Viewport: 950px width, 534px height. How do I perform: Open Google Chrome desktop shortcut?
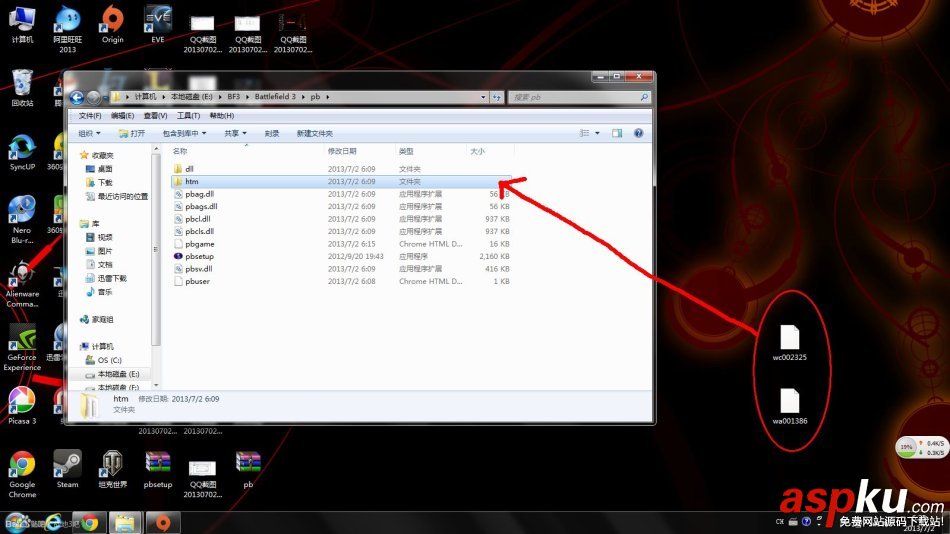(22, 475)
